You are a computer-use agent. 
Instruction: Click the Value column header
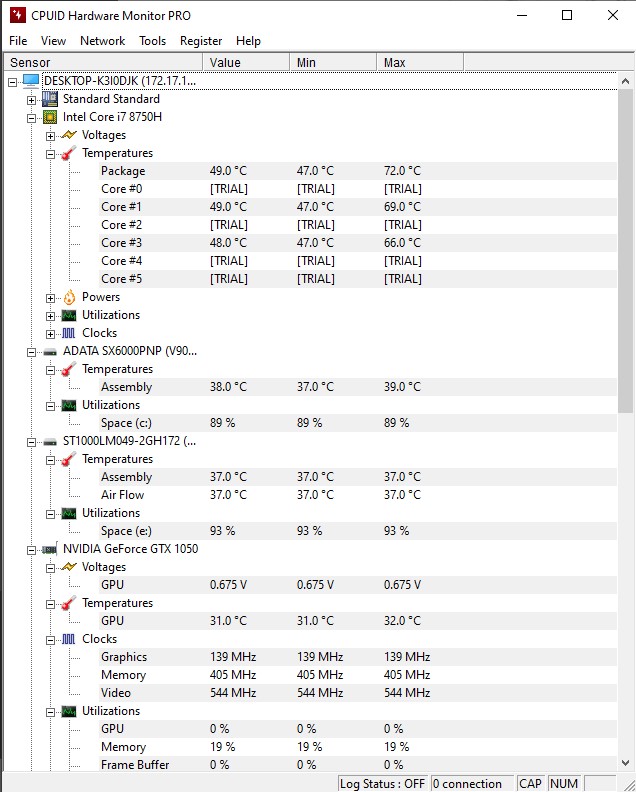tap(244, 63)
